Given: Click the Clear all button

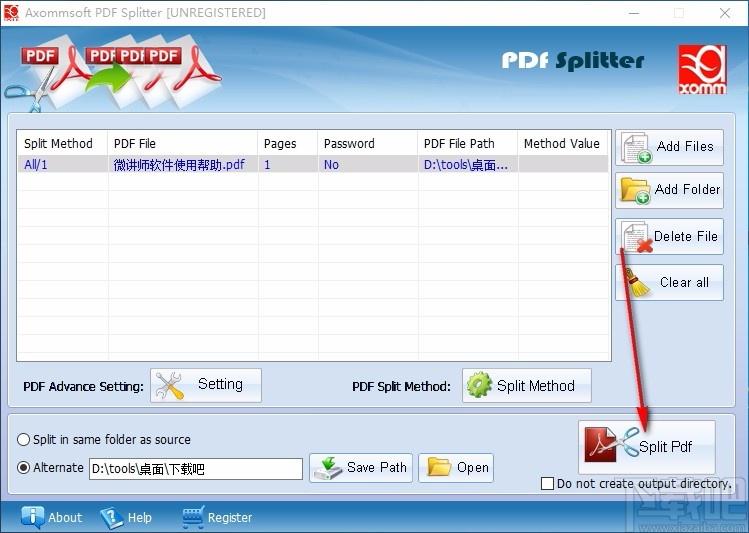Looking at the screenshot, I should coord(669,282).
